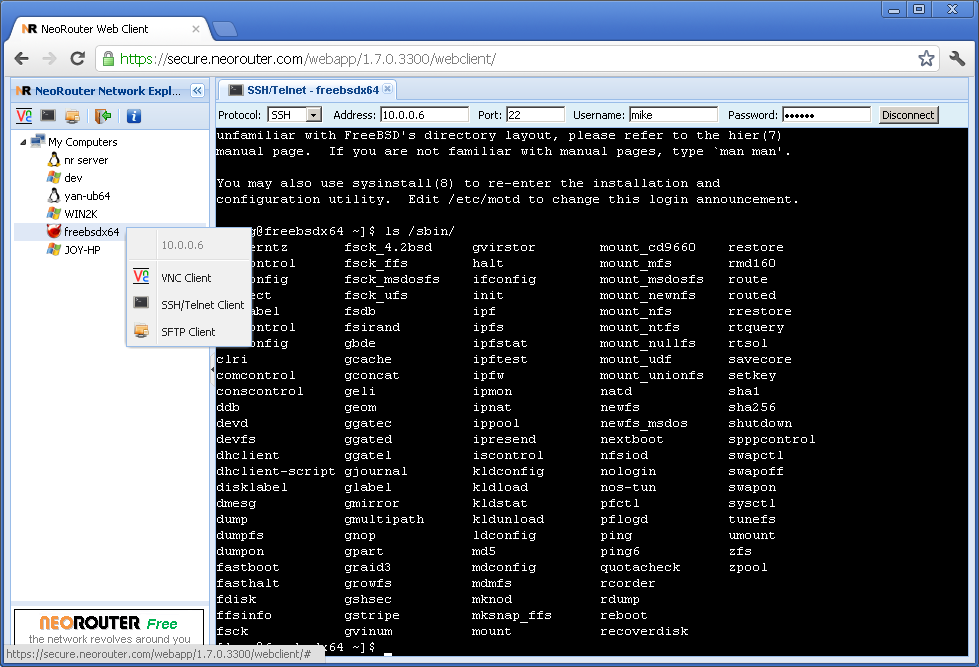
Task: Click the NeoRouter Free banner link
Action: [x=108, y=626]
